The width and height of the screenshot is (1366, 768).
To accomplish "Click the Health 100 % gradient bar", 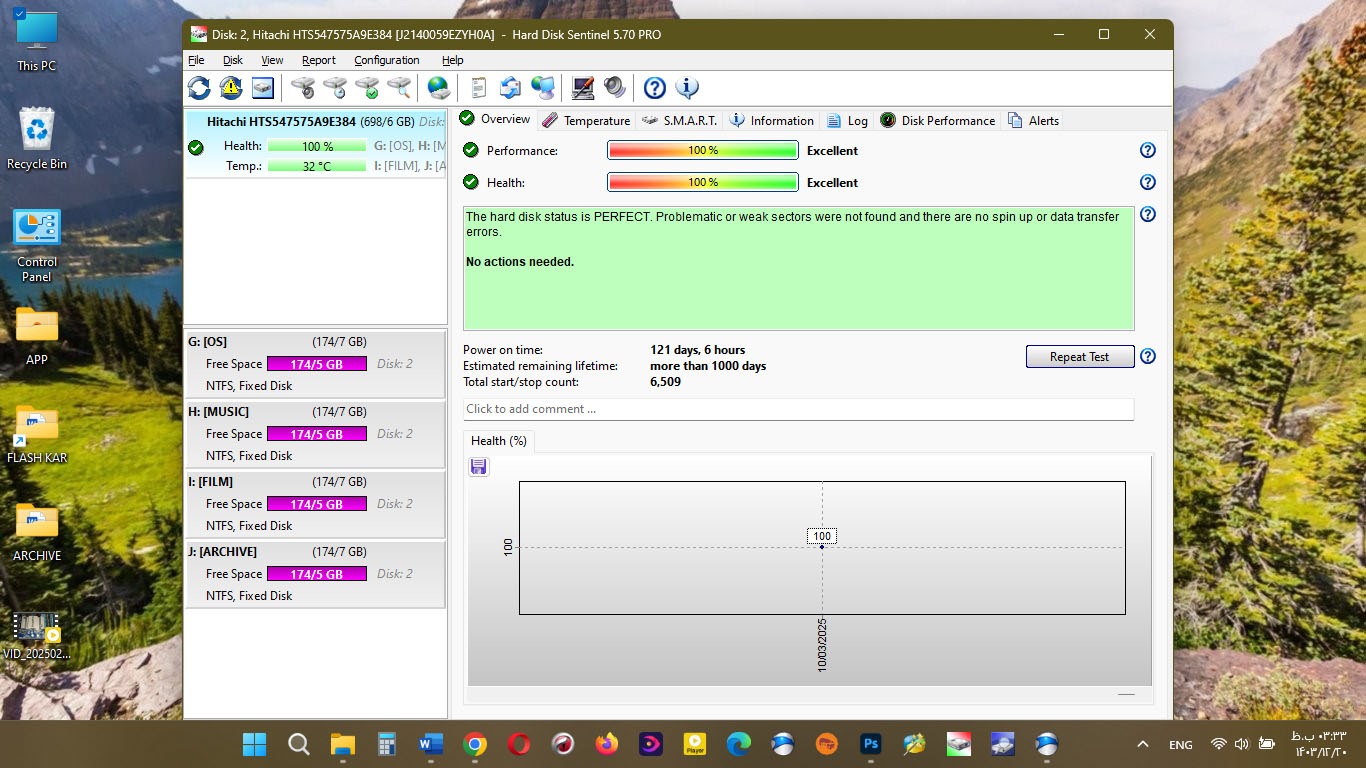I will [703, 182].
